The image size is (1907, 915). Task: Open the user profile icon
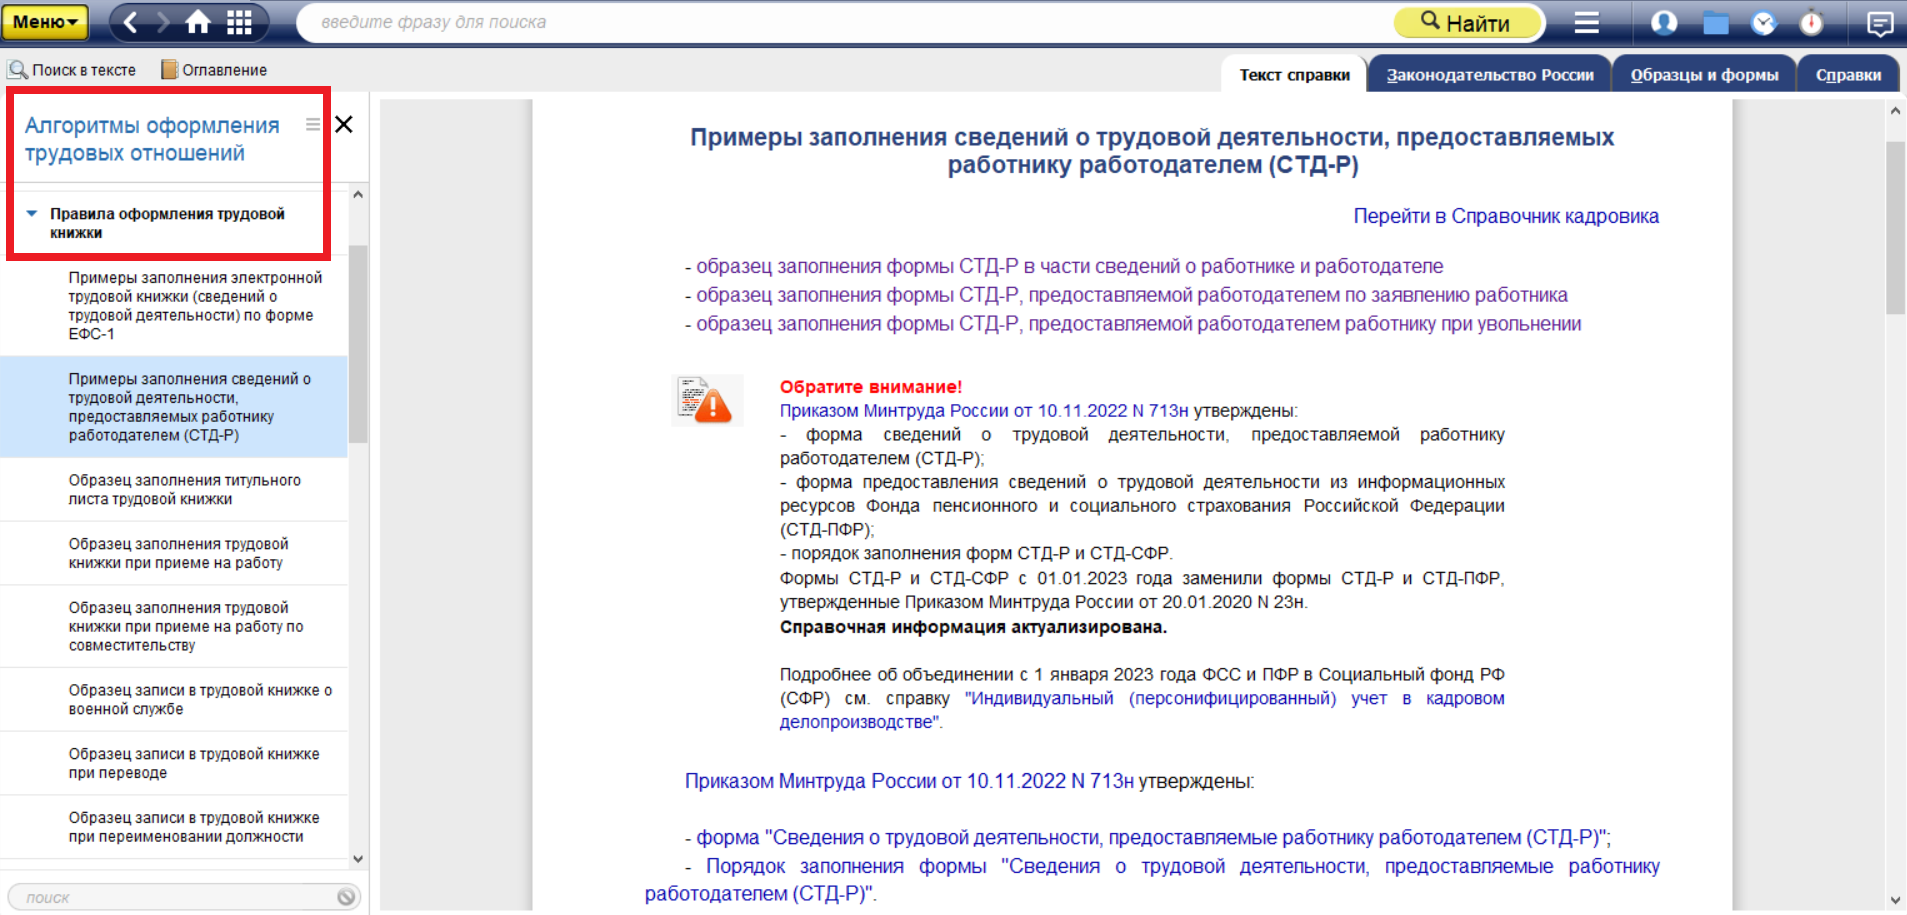[x=1664, y=22]
